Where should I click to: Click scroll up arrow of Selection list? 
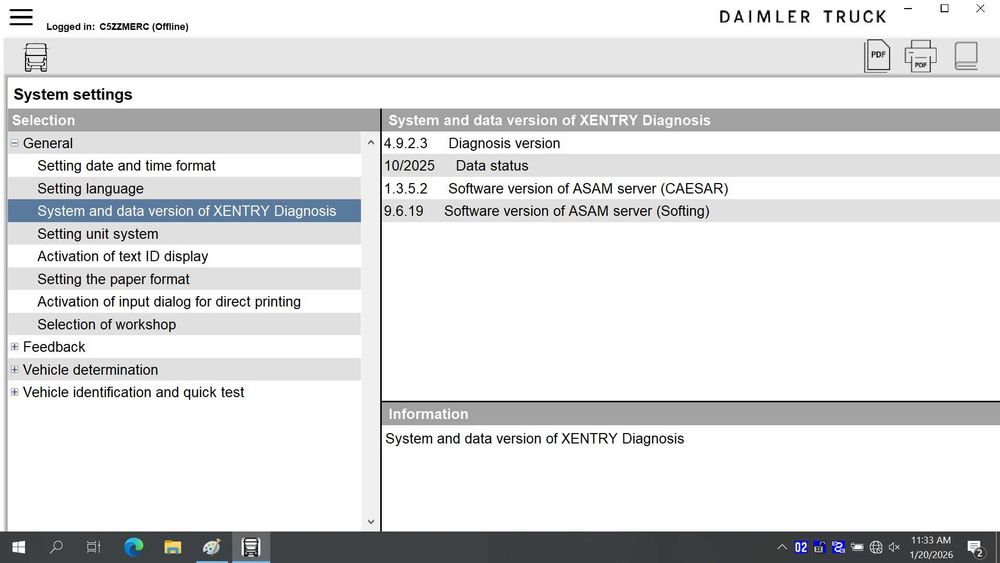[x=371, y=143]
